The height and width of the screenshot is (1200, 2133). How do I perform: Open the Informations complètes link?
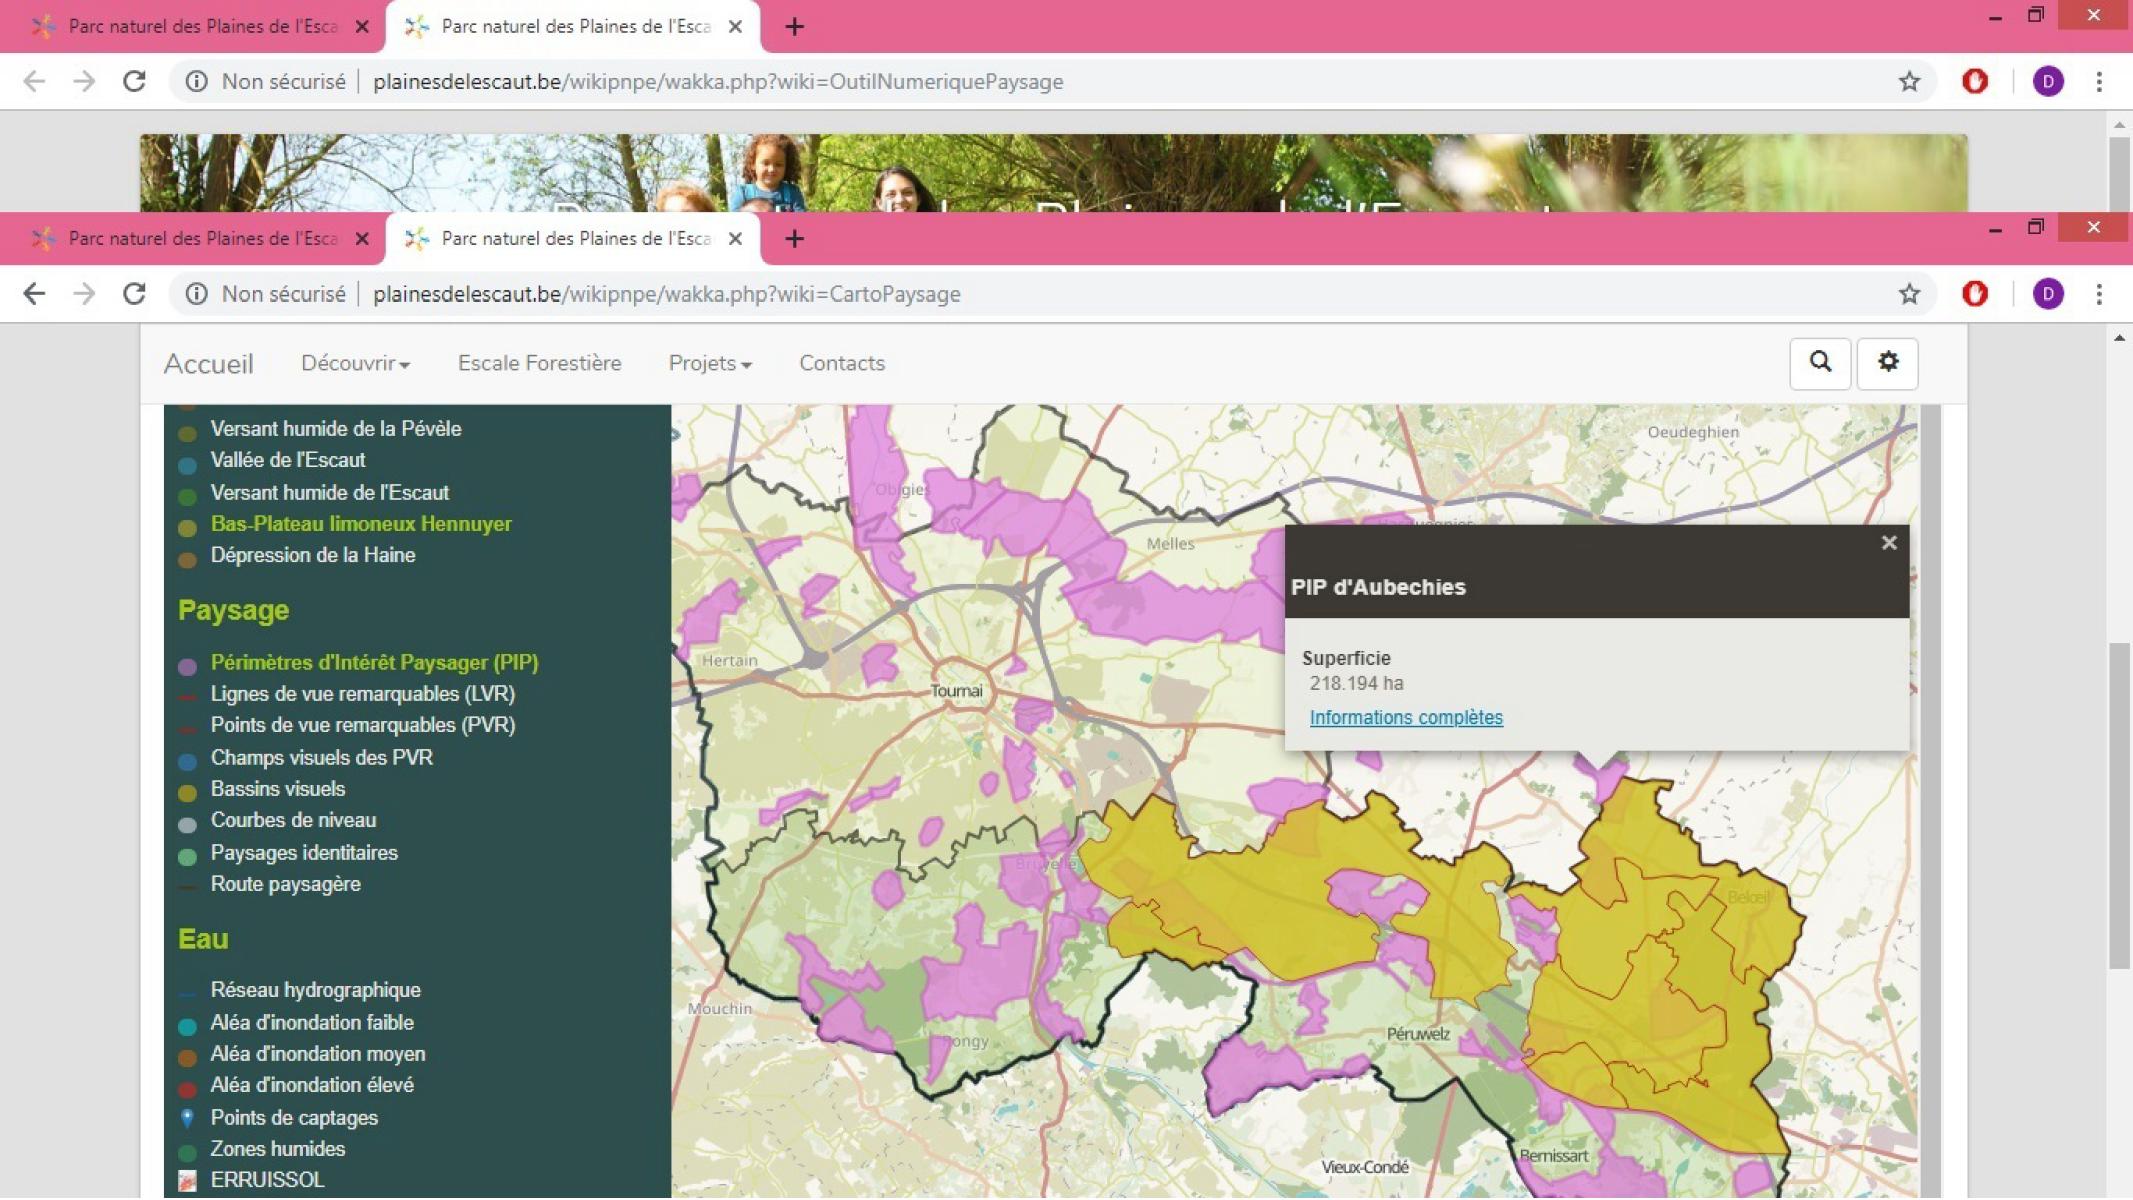(1406, 717)
